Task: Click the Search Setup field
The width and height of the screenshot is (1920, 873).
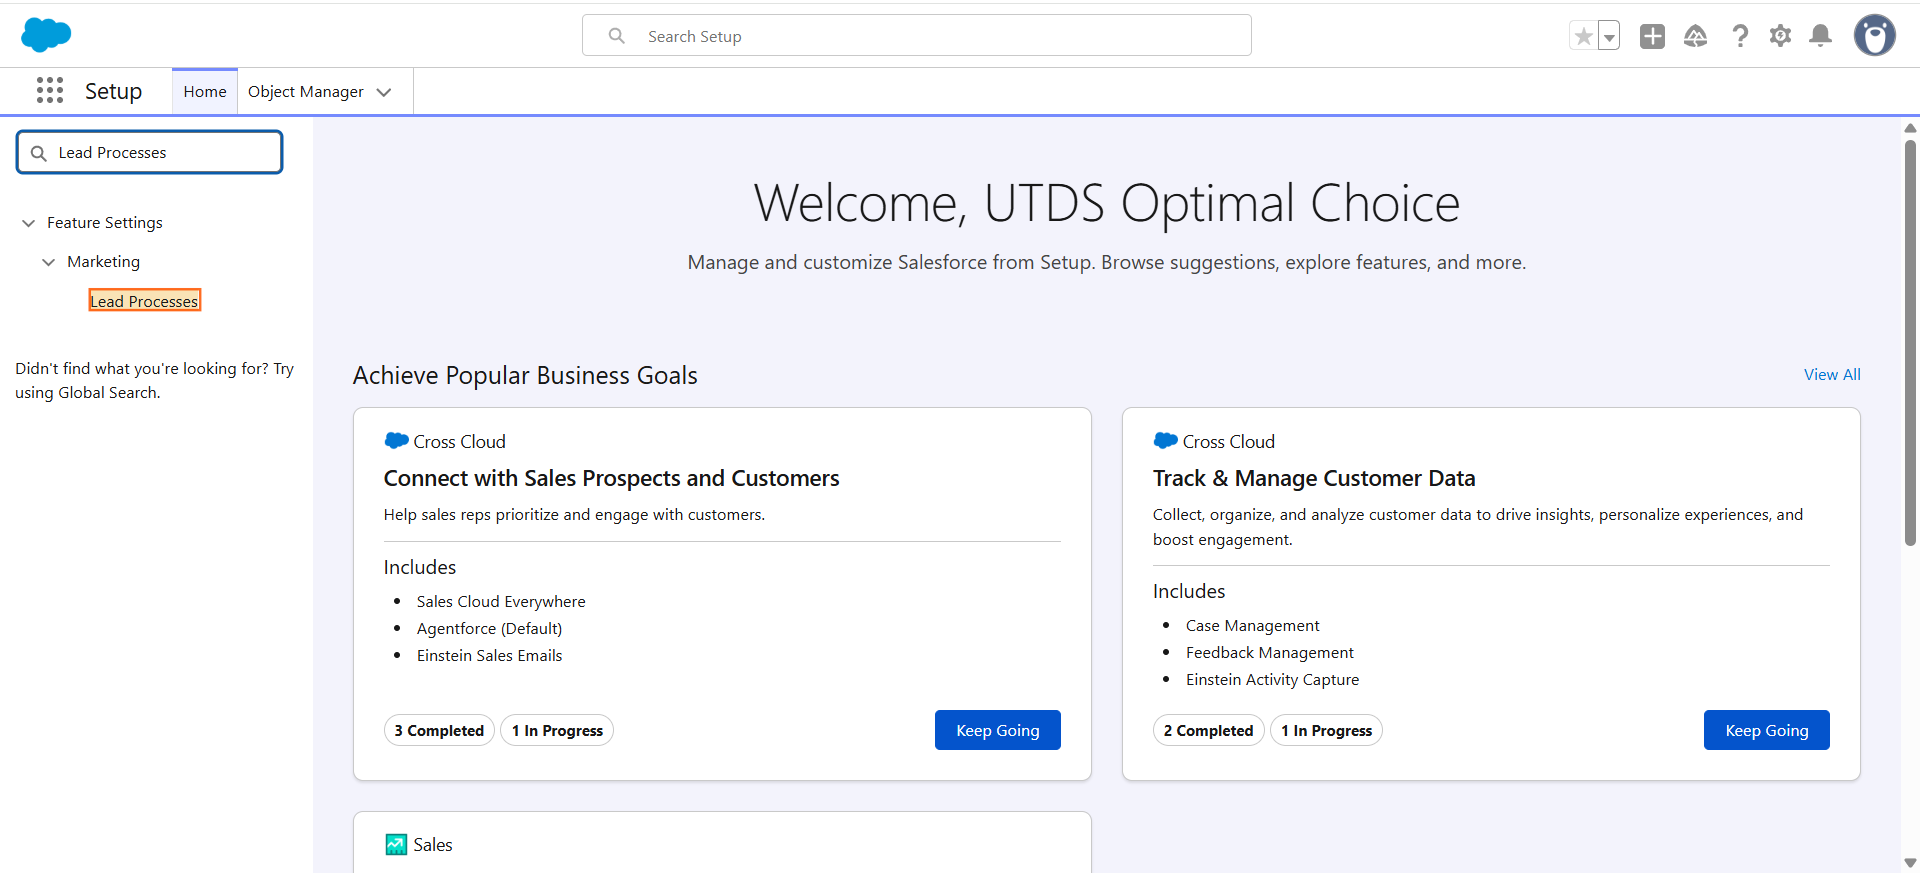Action: (916, 35)
